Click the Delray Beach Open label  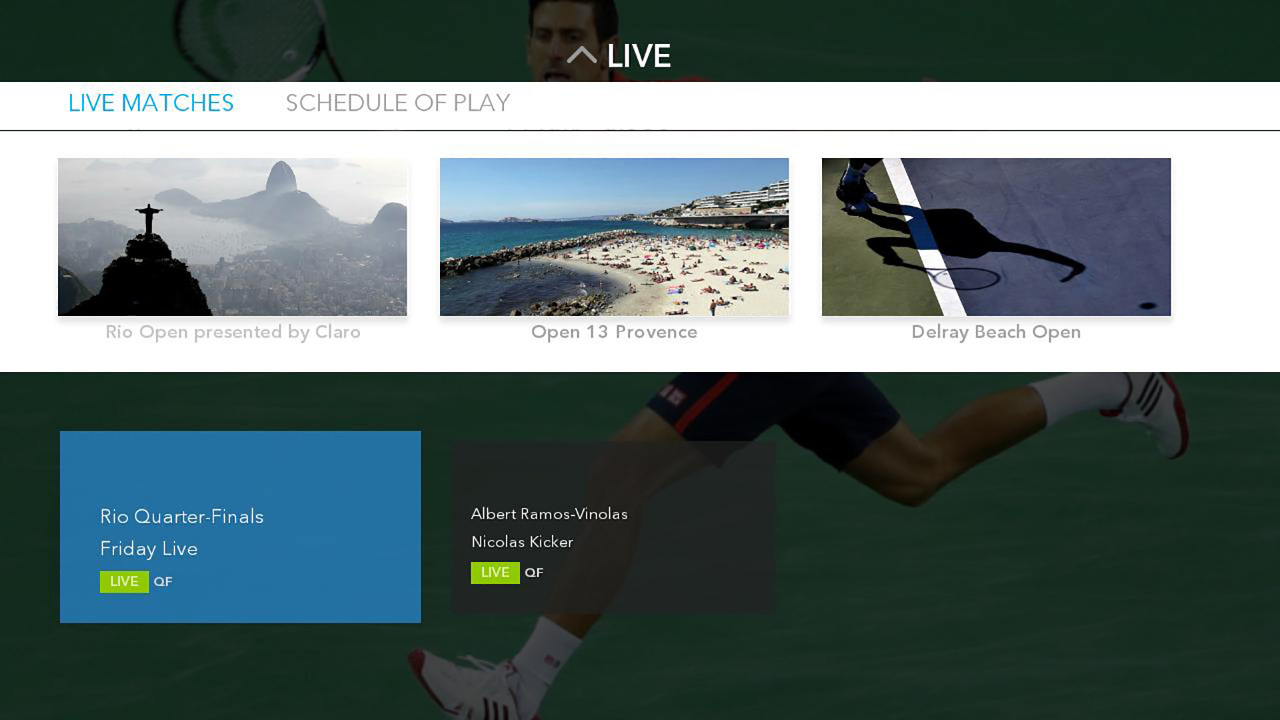(x=996, y=332)
